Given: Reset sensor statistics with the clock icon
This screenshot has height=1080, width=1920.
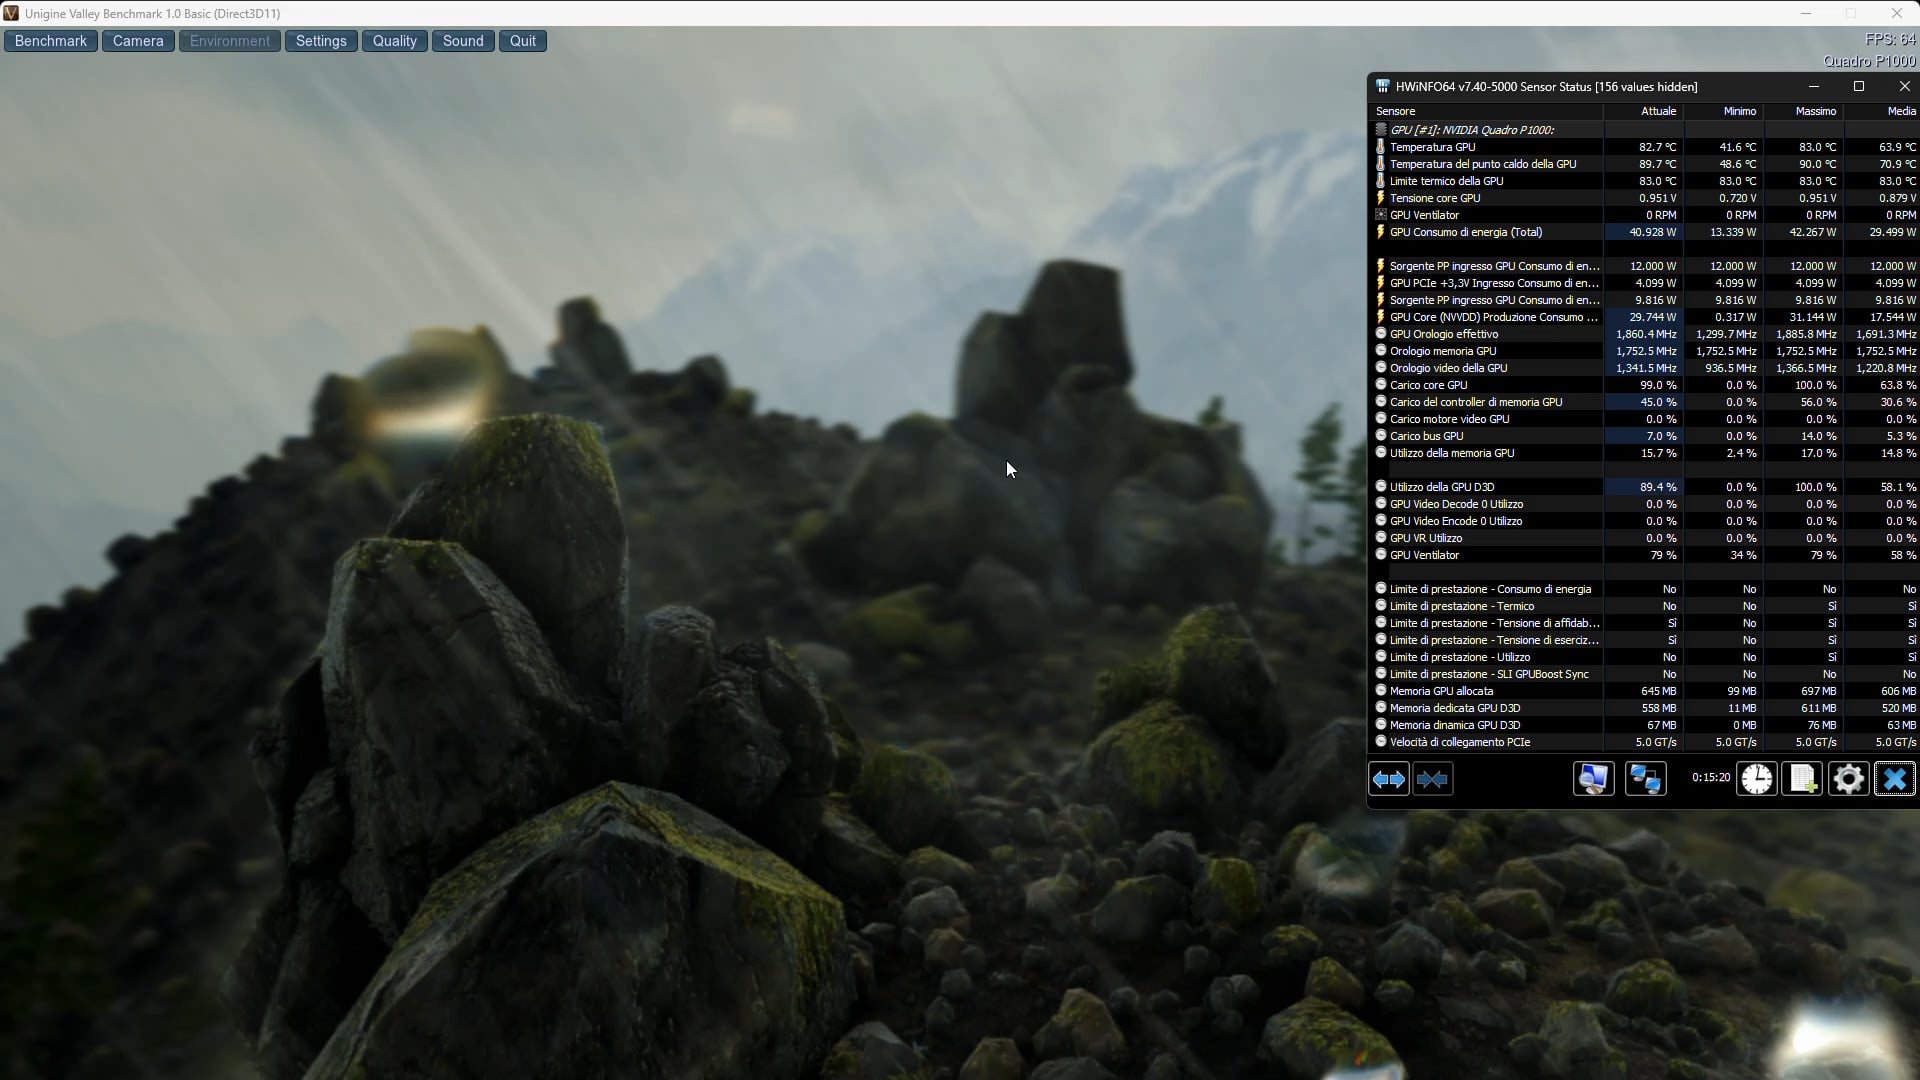Looking at the screenshot, I should 1757,779.
